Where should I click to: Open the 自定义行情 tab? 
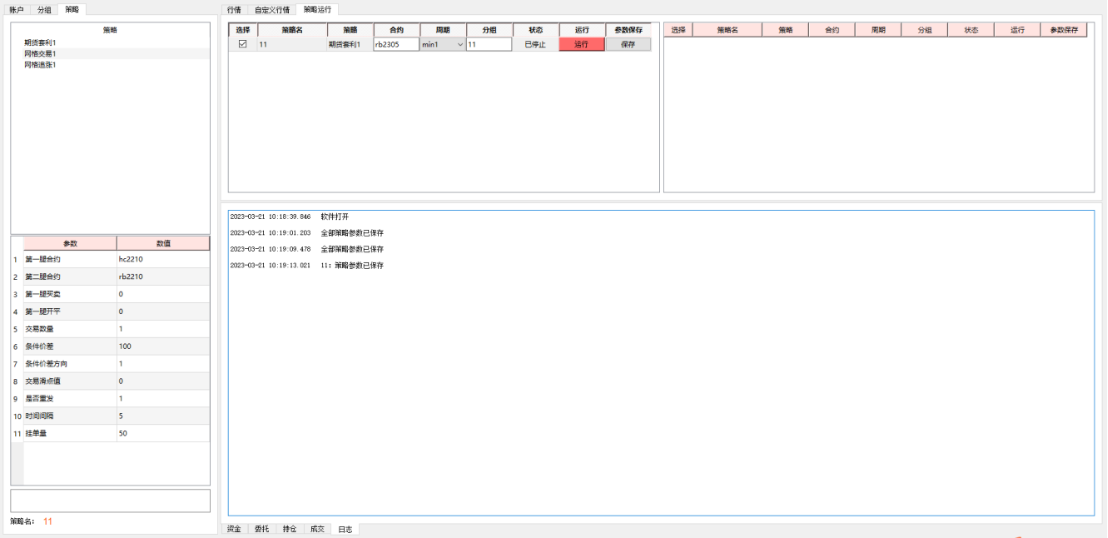pyautogui.click(x=270, y=8)
